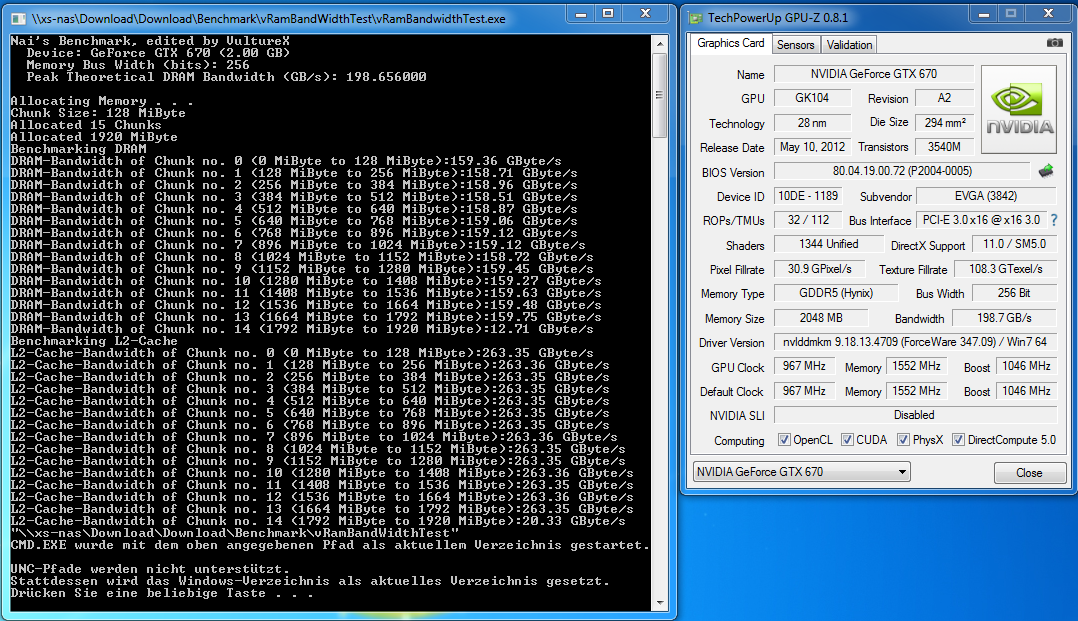The image size is (1078, 621).
Task: Click the Texture Fillrate field 108.3 GTexel/s
Action: pos(1005,269)
